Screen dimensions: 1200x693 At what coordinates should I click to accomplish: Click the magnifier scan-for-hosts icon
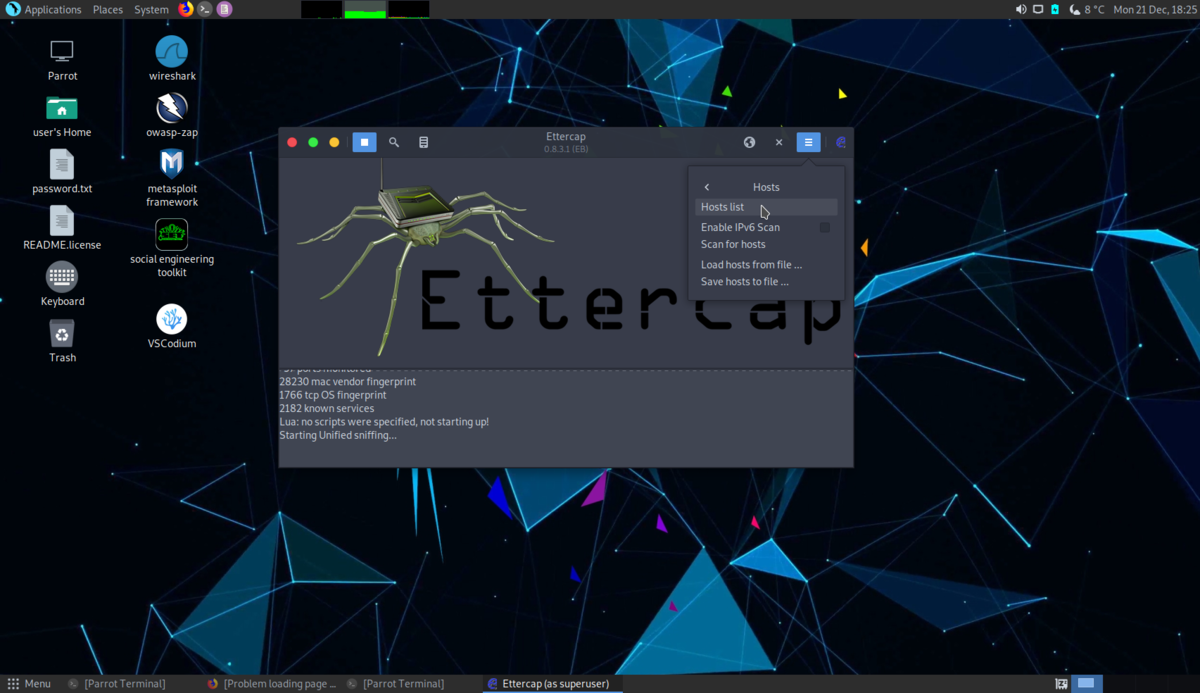pyautogui.click(x=394, y=142)
